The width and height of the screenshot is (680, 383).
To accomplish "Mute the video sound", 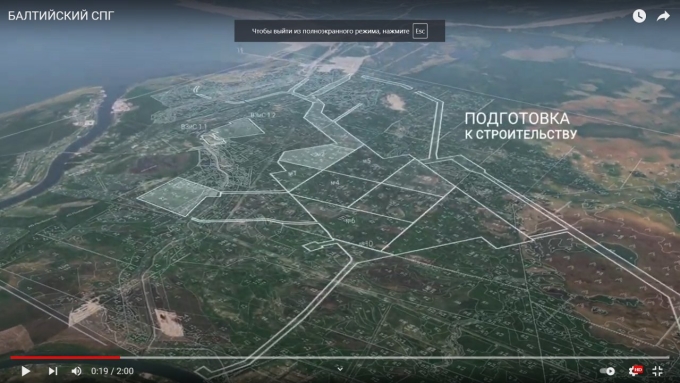I will click(76, 371).
